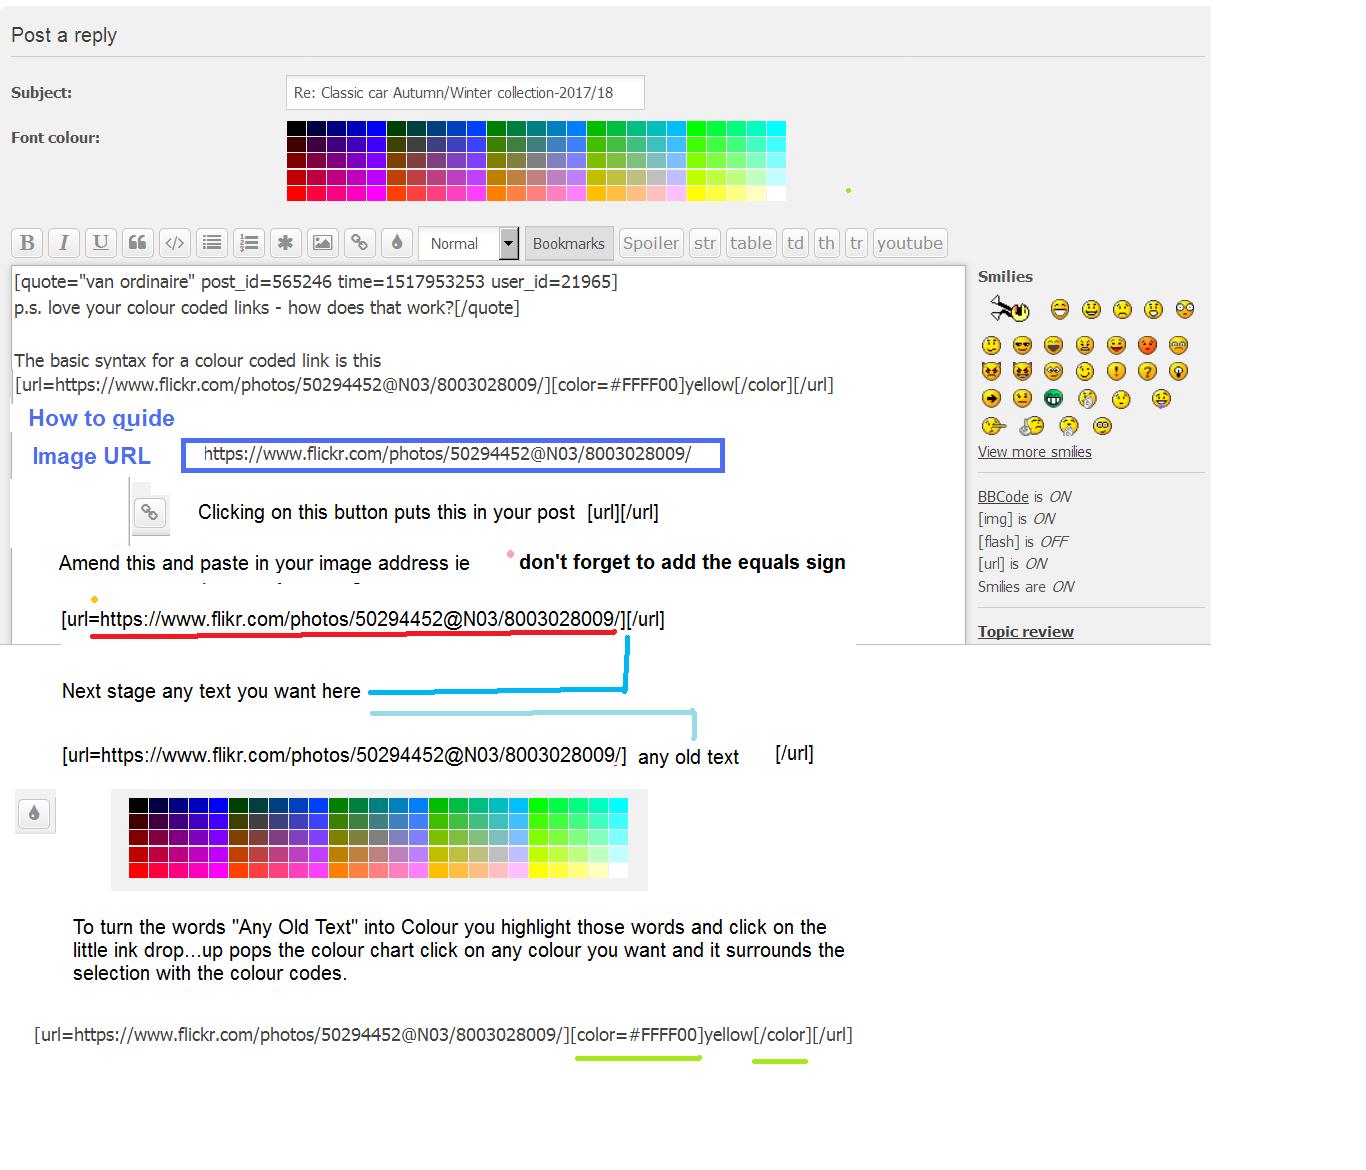Insert the exclamation mark smiley
This screenshot has width=1366, height=1170.
(x=1116, y=371)
